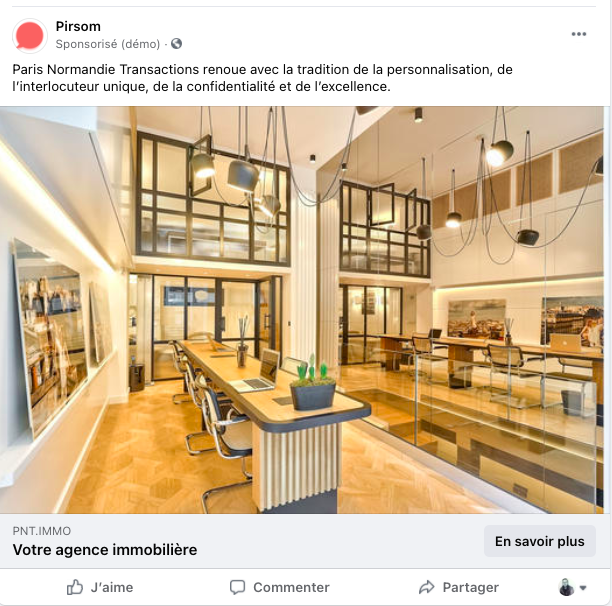The width and height of the screenshot is (612, 606).
Task: Click the Votre agence immobilière headline
Action: tap(105, 549)
